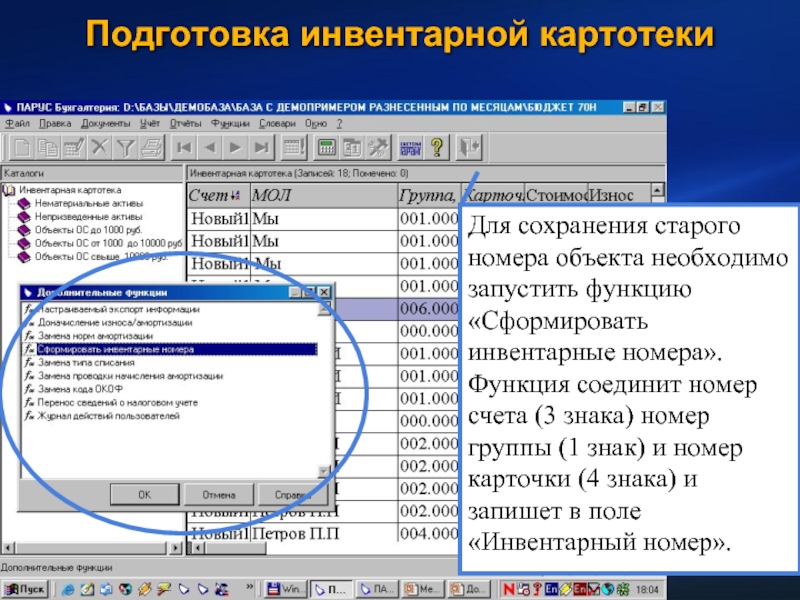
Task: Click the 'Счет' column header
Action: (210, 195)
